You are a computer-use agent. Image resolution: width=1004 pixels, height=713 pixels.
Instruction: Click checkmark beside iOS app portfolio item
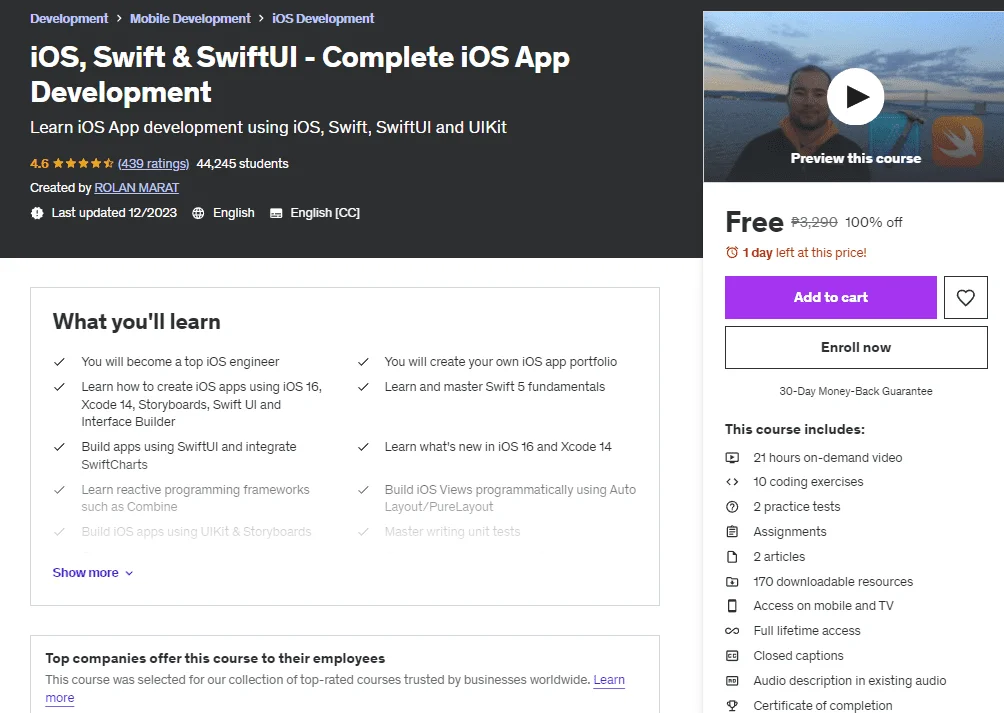(363, 362)
